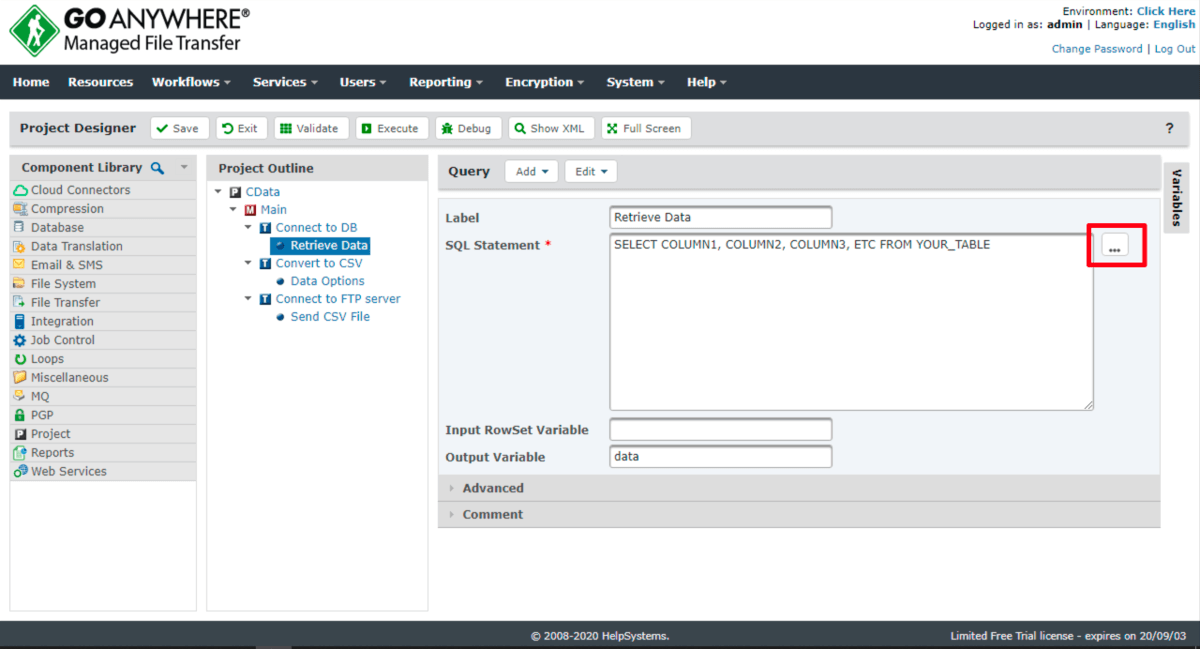Open Component Library options dropdown arrow
This screenshot has height=649, width=1200.
[x=184, y=168]
